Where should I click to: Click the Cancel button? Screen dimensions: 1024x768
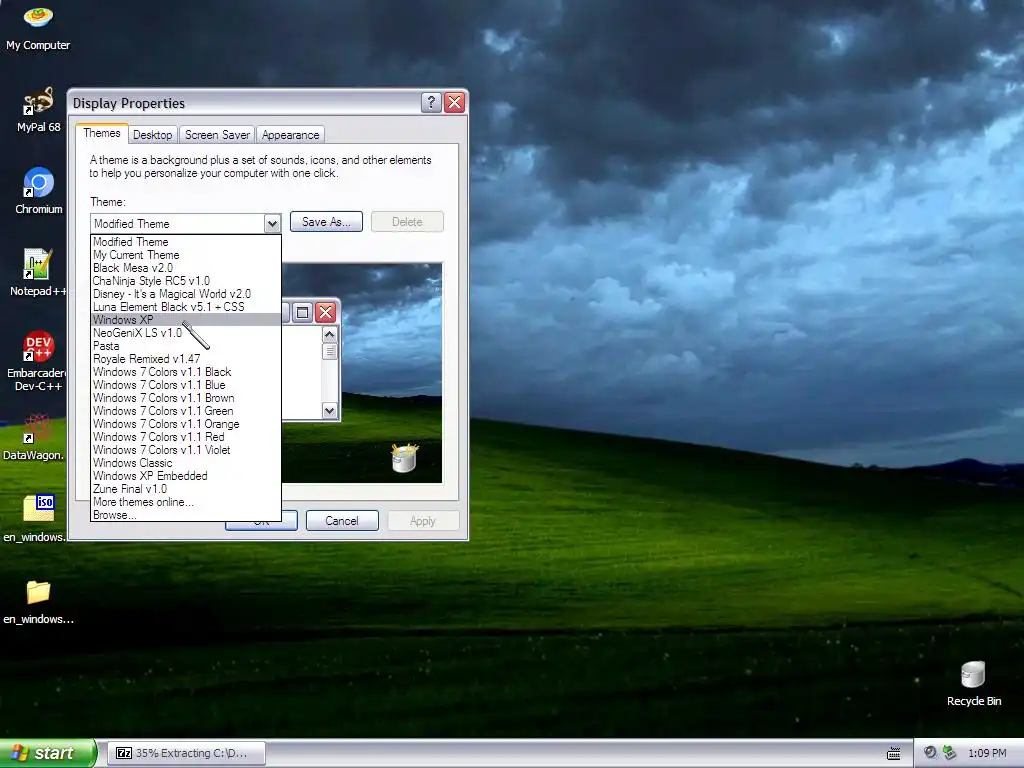(x=342, y=520)
